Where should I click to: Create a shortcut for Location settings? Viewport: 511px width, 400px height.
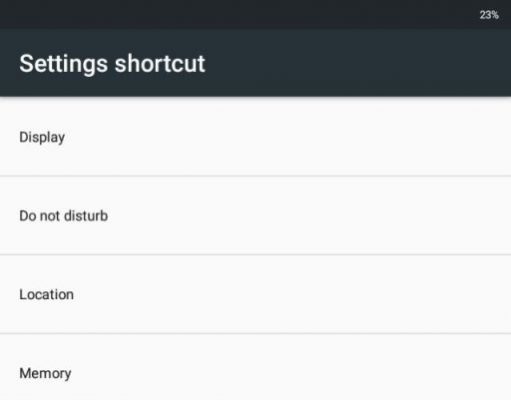tap(255, 294)
